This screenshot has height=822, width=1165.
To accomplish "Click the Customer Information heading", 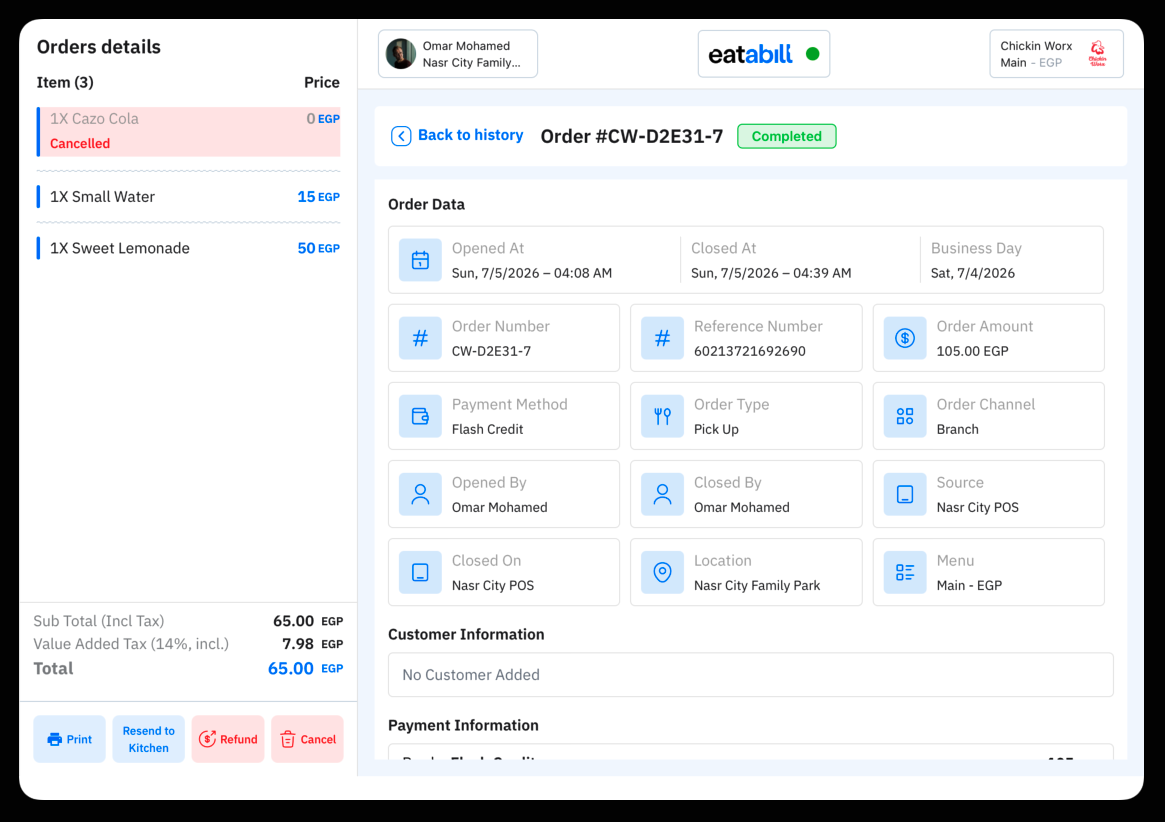I will pos(466,634).
